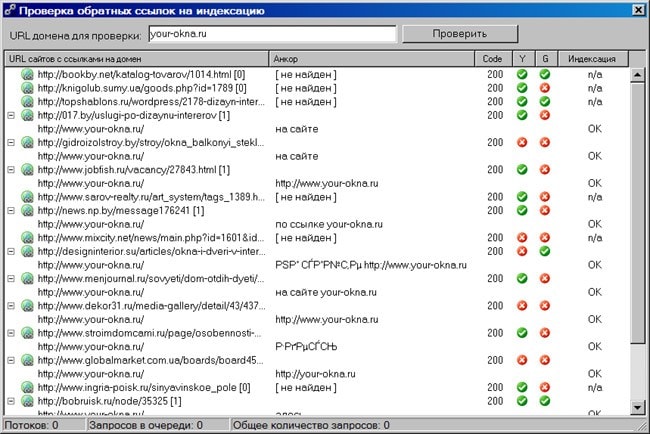Close the backlink check window

[x=638, y=10]
